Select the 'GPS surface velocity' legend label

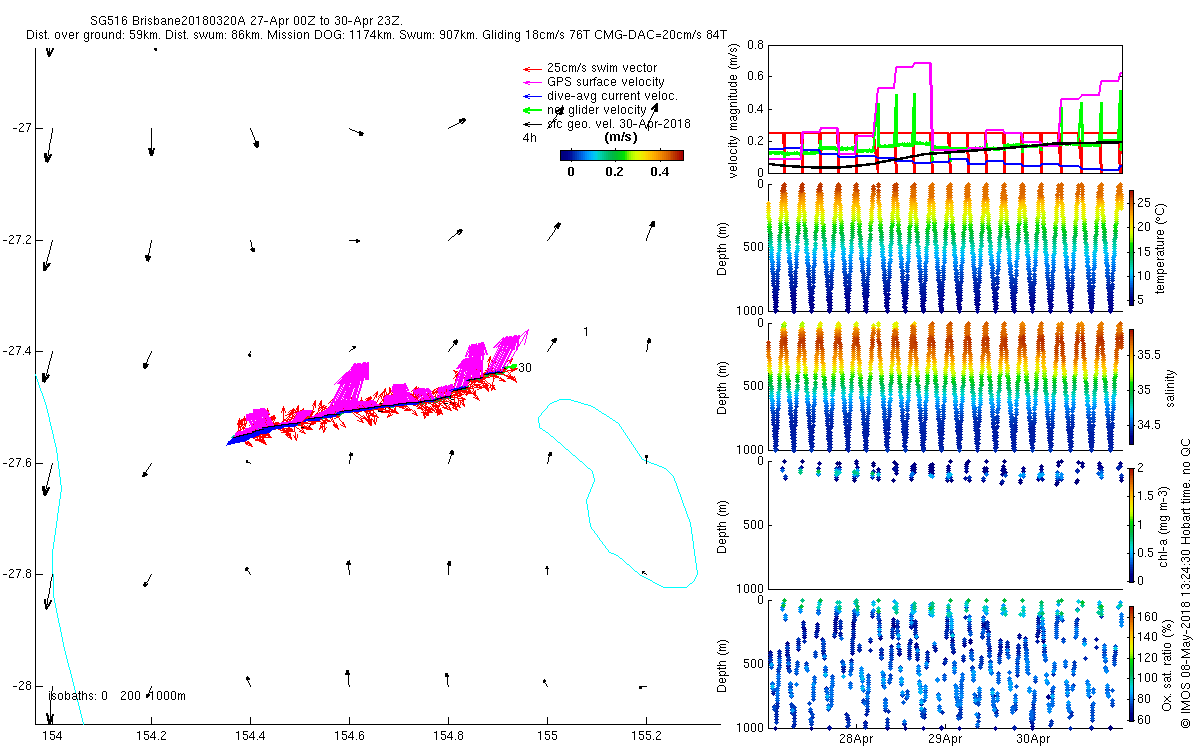pos(606,82)
